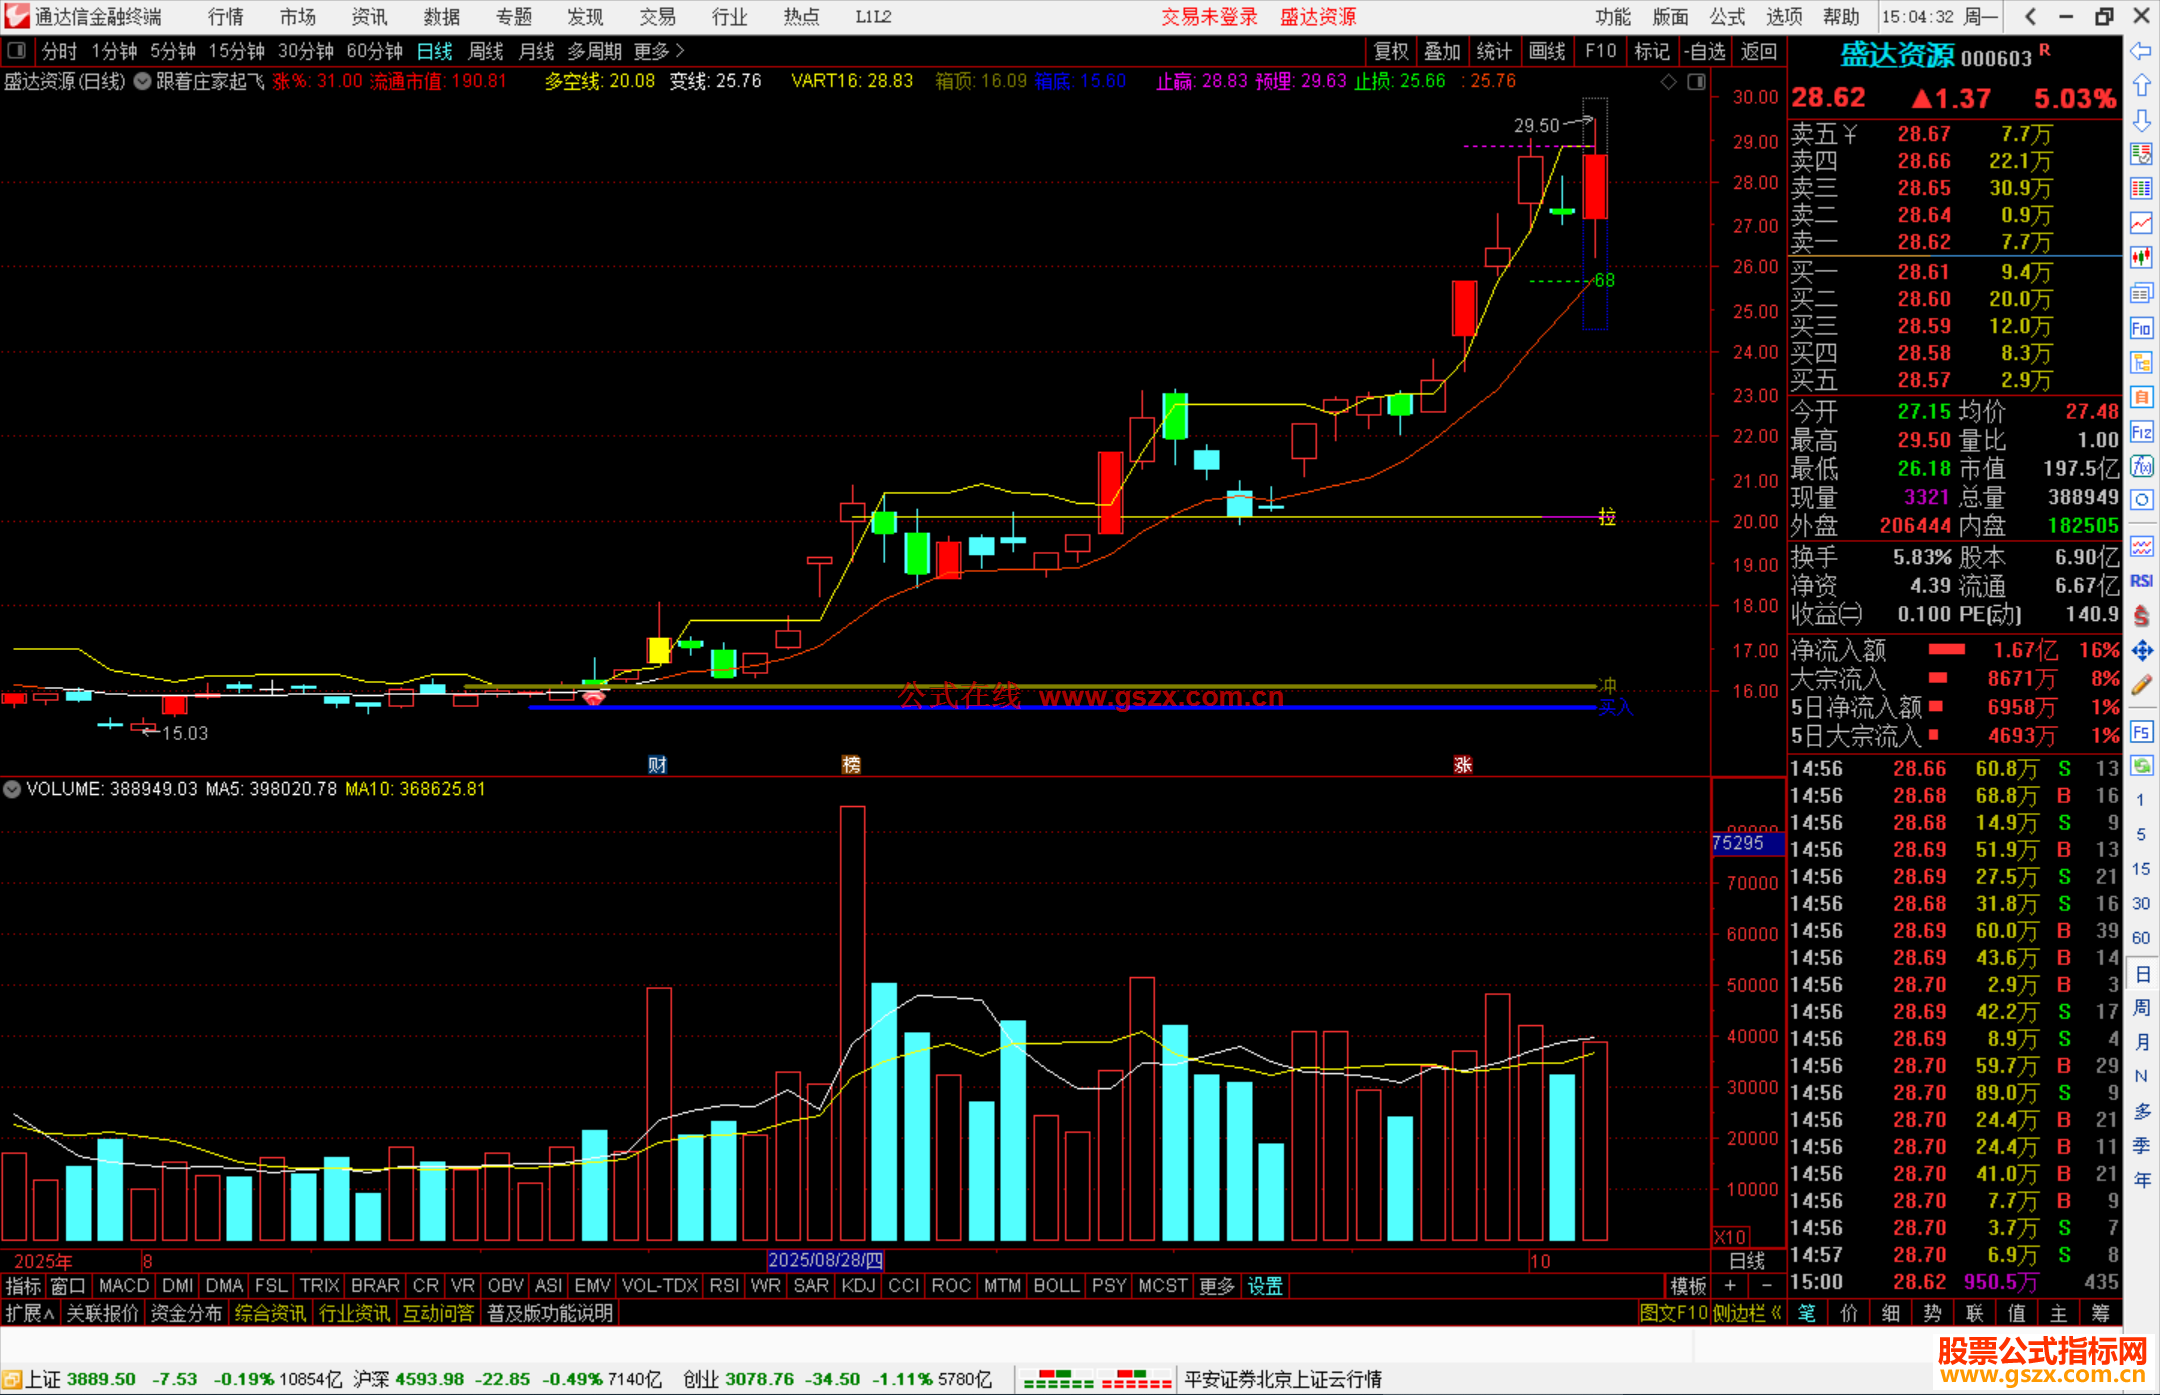Collapse the 侧边栏 sidebar
Screen dimensions: 2160x1395
1746,1313
